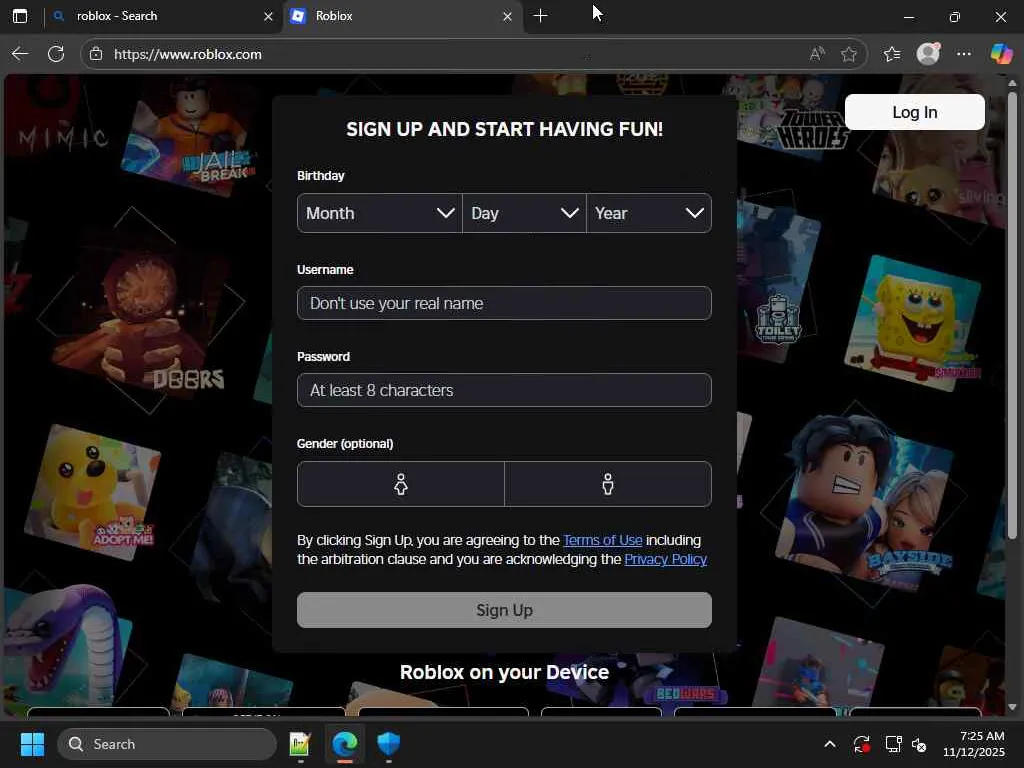Open the Terms of Use link
The height and width of the screenshot is (768, 1024).
tap(602, 540)
